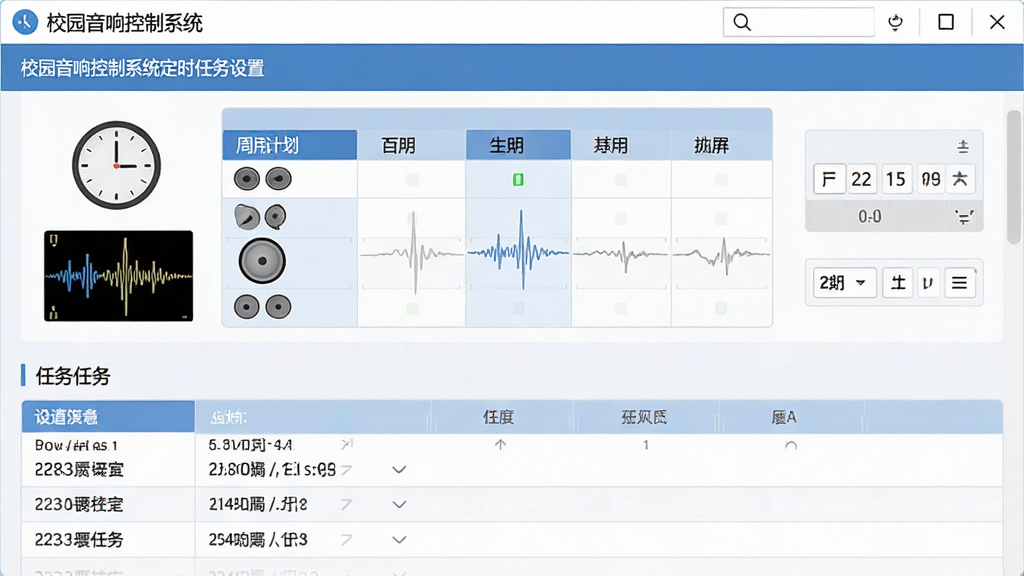This screenshot has width=1024, height=576.
Task: Click the edit arrow icon in the 2230 row
Action: click(x=347, y=504)
